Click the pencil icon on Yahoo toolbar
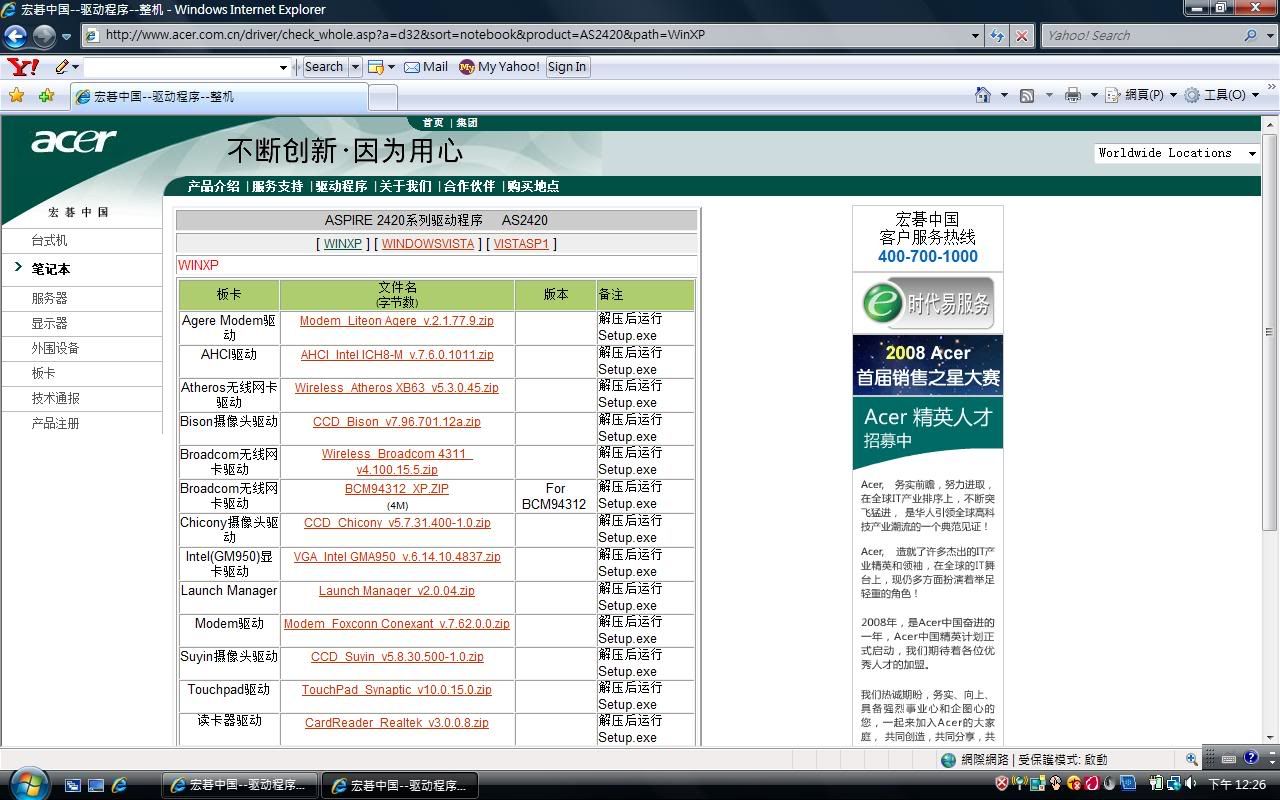Viewport: 1280px width, 800px height. pos(62,67)
